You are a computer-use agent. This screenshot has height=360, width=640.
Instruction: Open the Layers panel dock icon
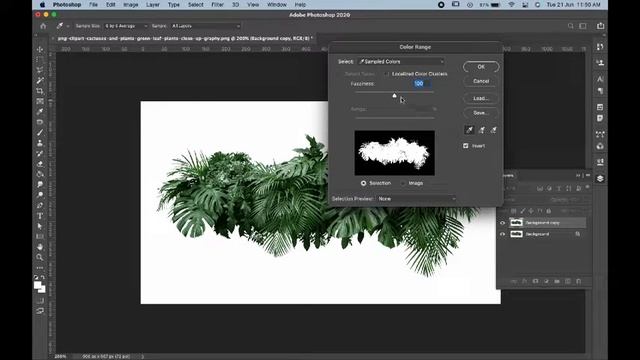point(600,178)
